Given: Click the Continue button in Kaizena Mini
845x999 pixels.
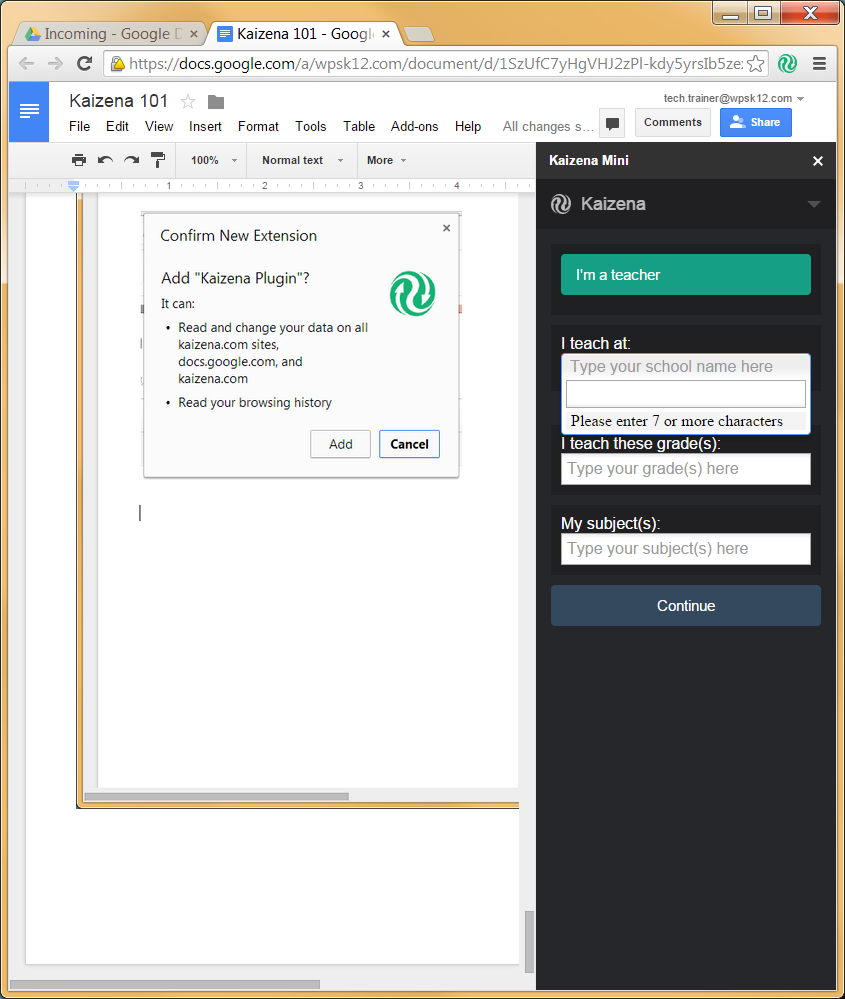Looking at the screenshot, I should (x=686, y=605).
